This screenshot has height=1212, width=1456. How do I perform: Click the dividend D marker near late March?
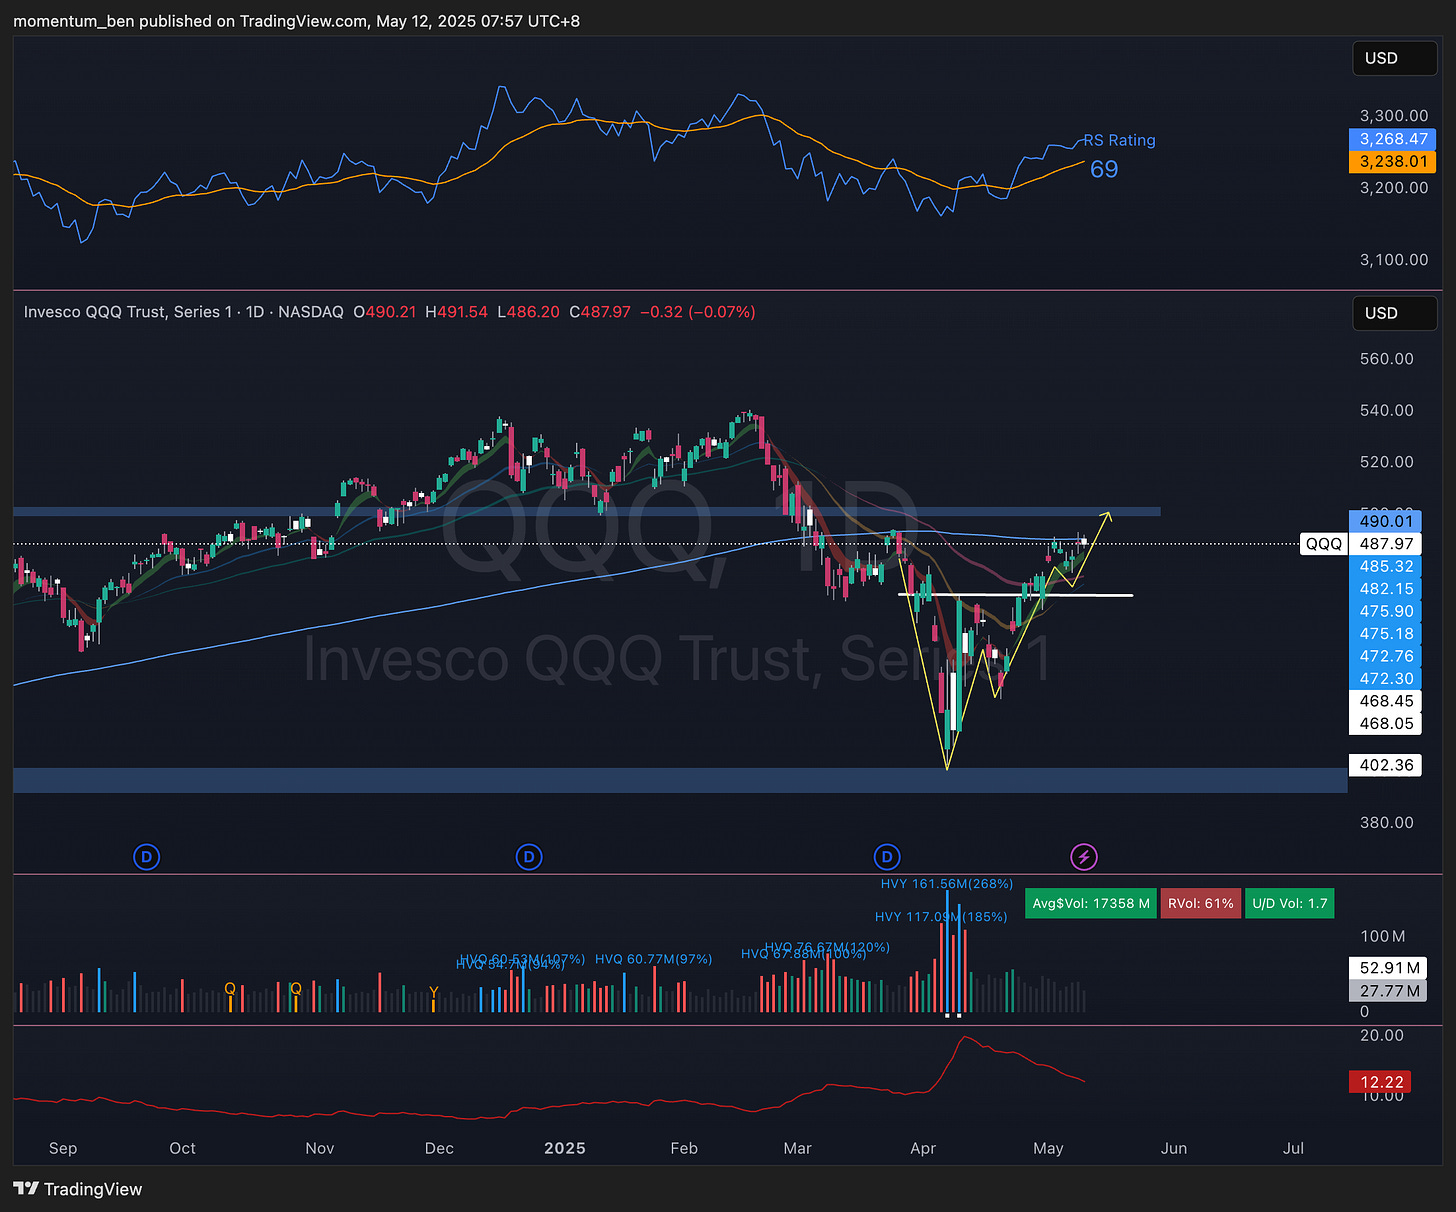coord(887,857)
